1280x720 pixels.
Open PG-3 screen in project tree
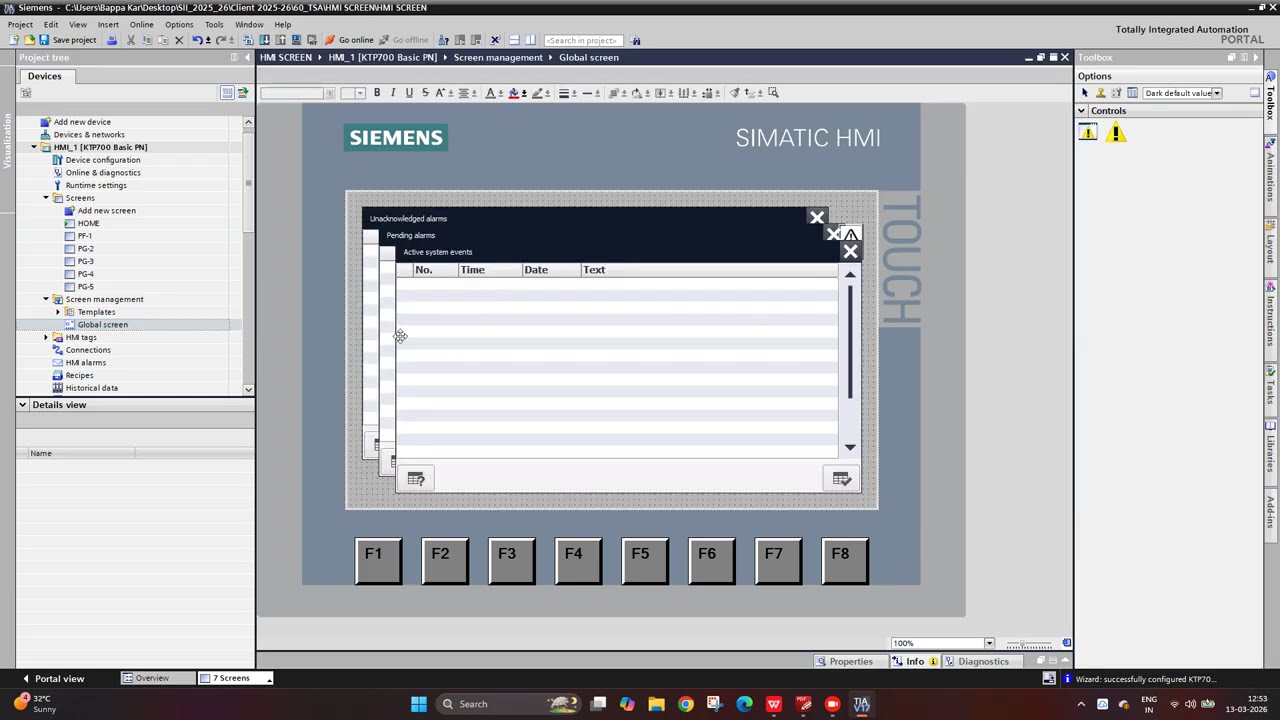click(85, 261)
